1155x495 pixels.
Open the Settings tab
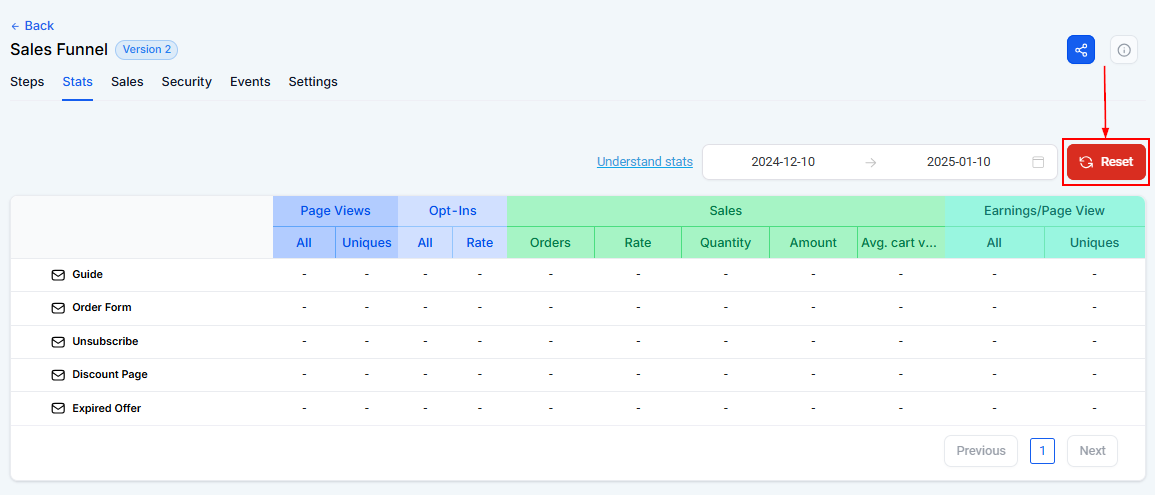[x=313, y=82]
